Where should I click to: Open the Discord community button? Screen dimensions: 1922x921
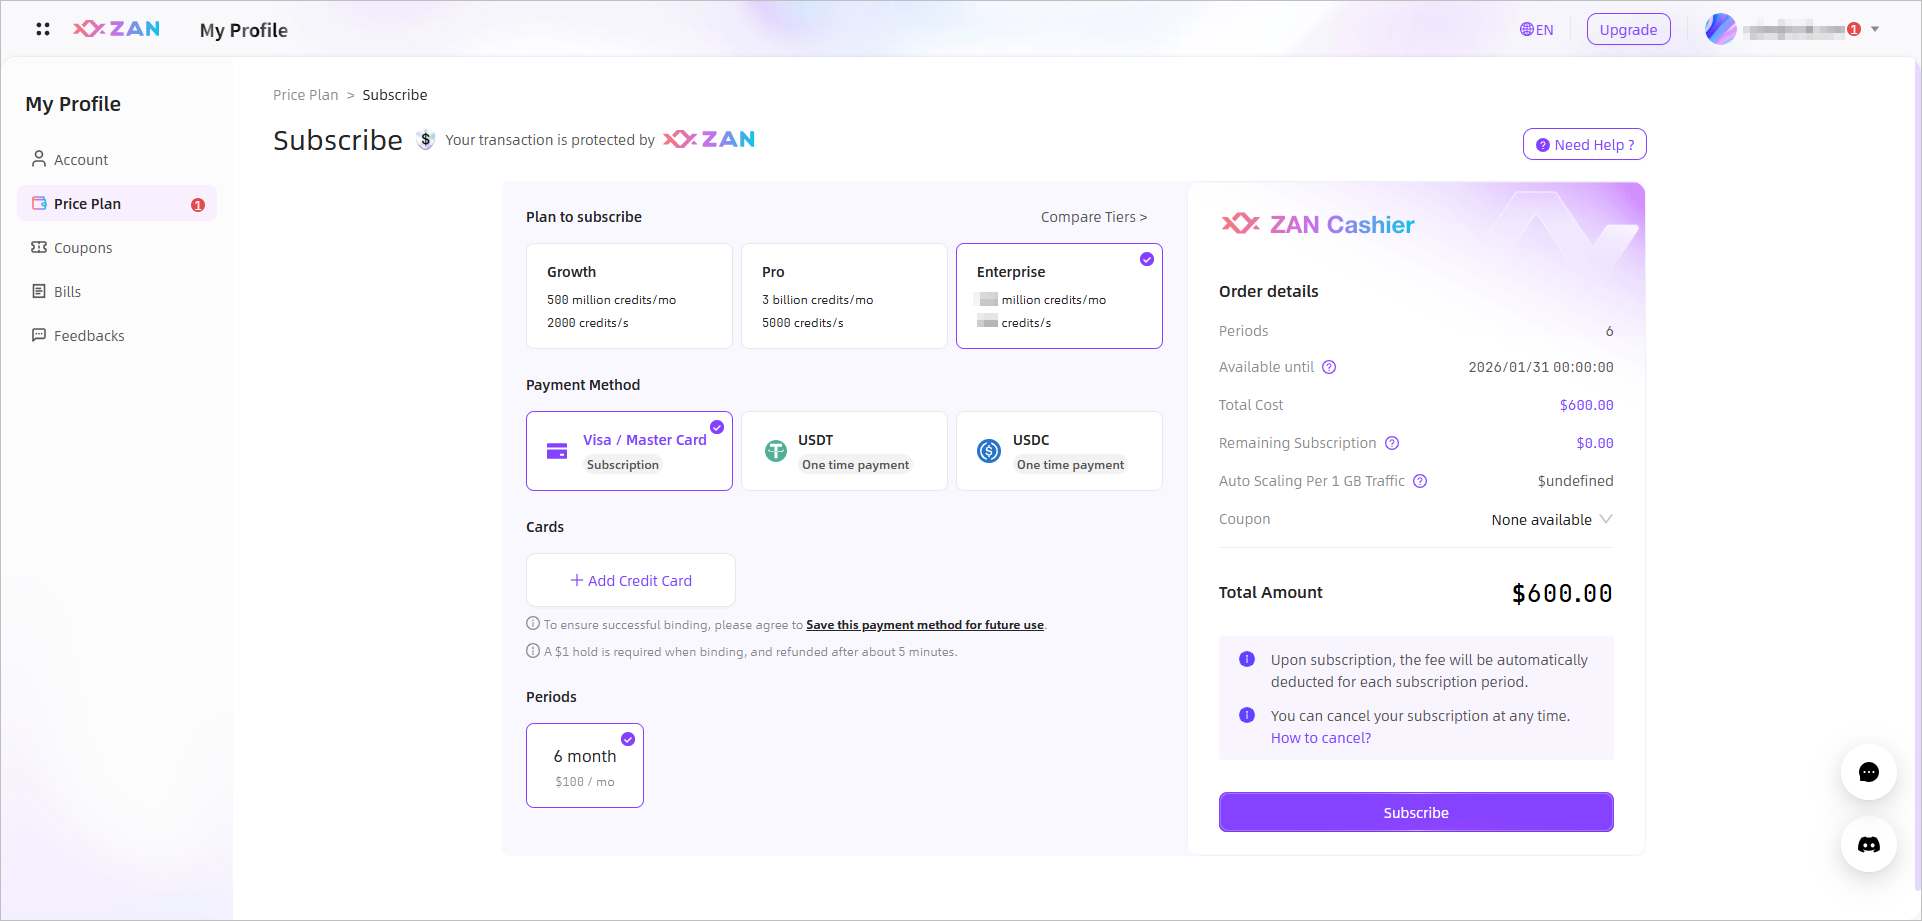1869,845
